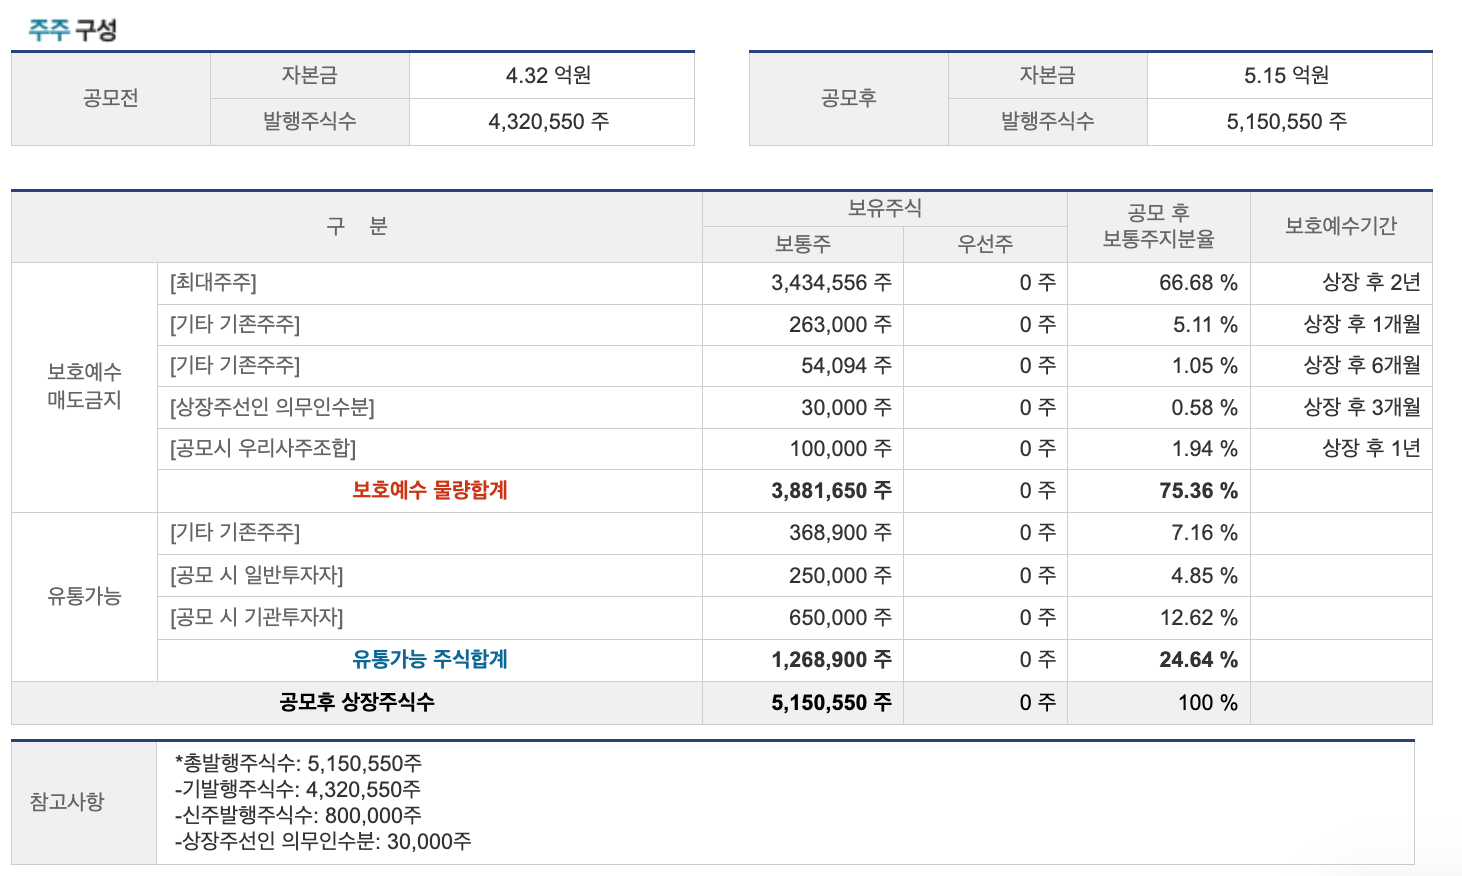Select the 1,268,900 주 total

(x=831, y=660)
